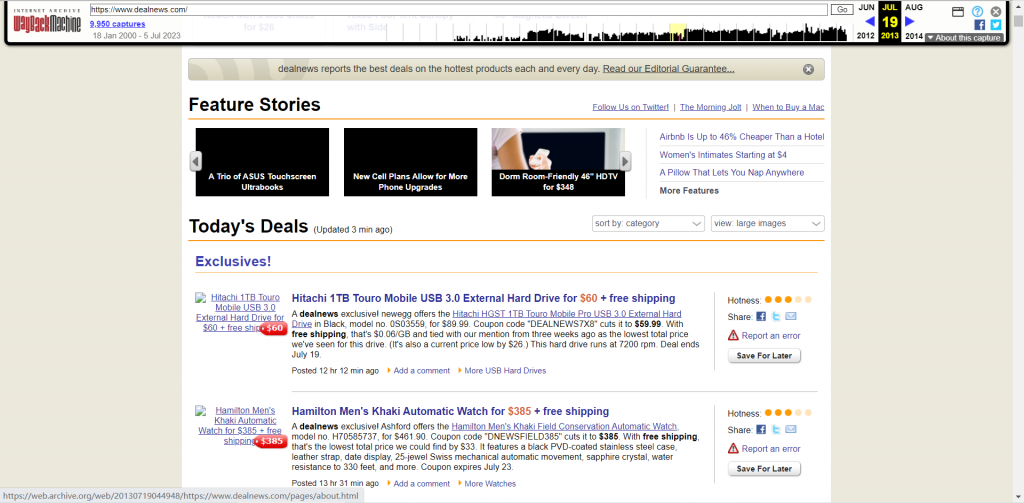Image resolution: width=1024 pixels, height=503 pixels.
Task: Click the Exclusives! section heading
Action: point(232,261)
